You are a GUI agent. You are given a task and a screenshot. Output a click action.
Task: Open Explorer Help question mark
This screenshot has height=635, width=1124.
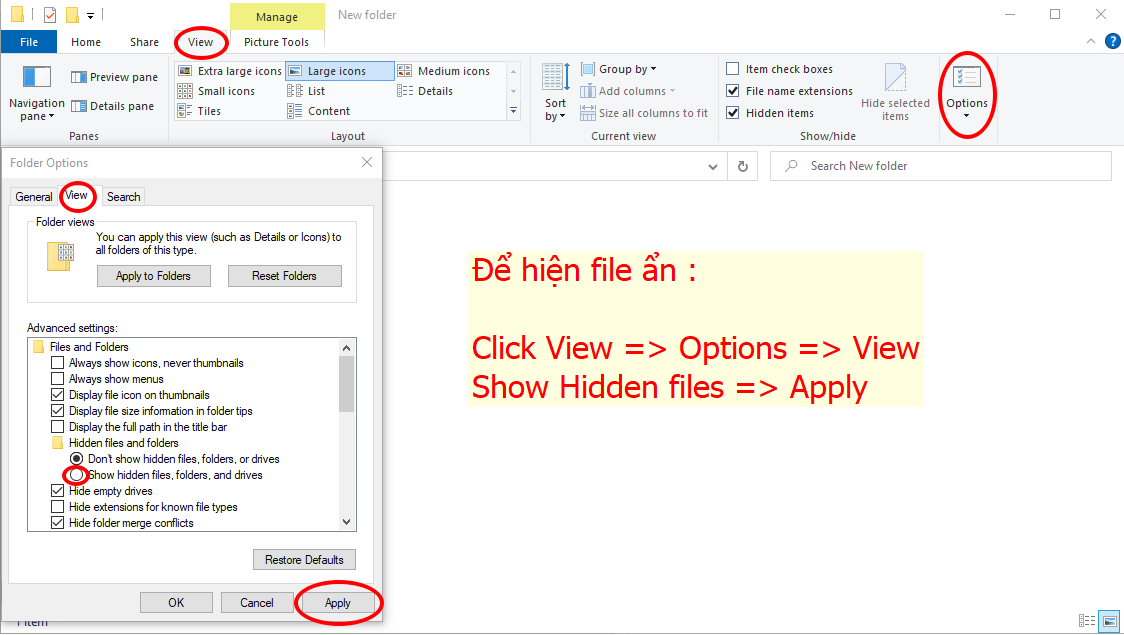(x=1113, y=42)
